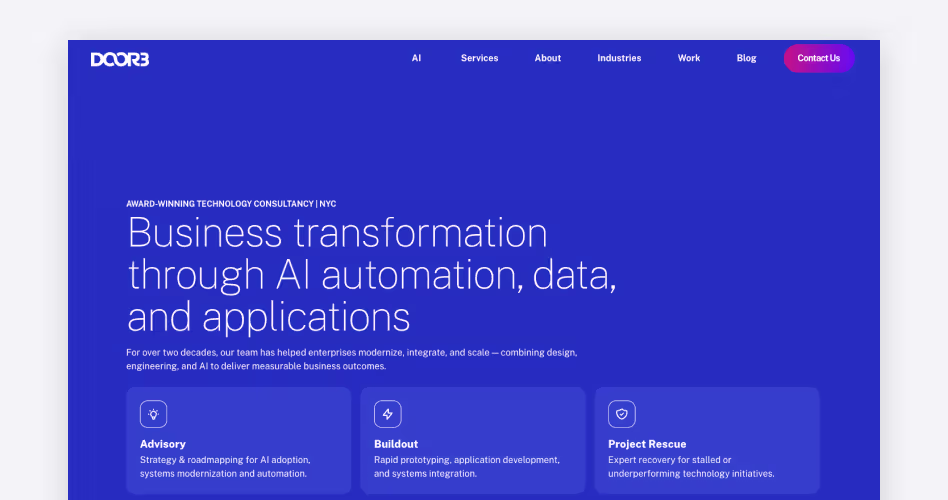Click the 'Business transformation' headline
This screenshot has height=500, width=948.
[x=372, y=274]
